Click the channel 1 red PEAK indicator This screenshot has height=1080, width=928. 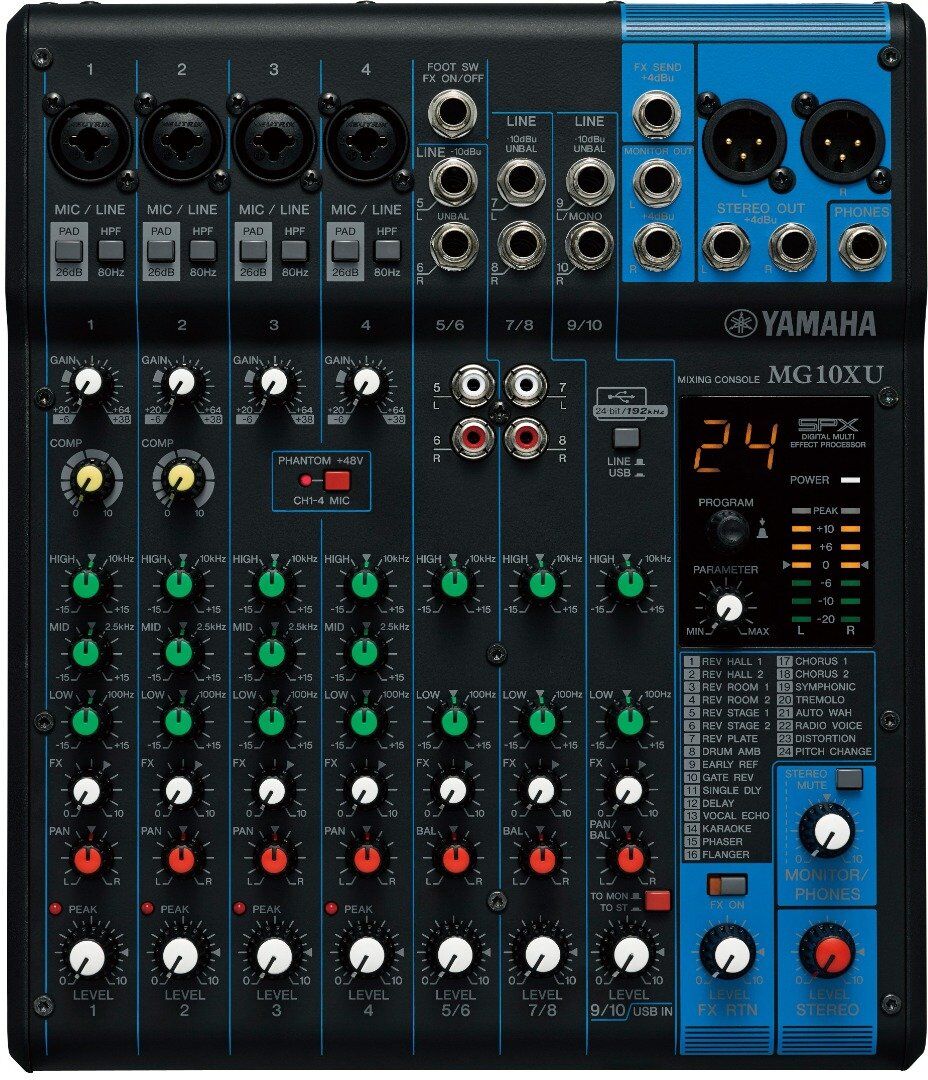pos(56,908)
